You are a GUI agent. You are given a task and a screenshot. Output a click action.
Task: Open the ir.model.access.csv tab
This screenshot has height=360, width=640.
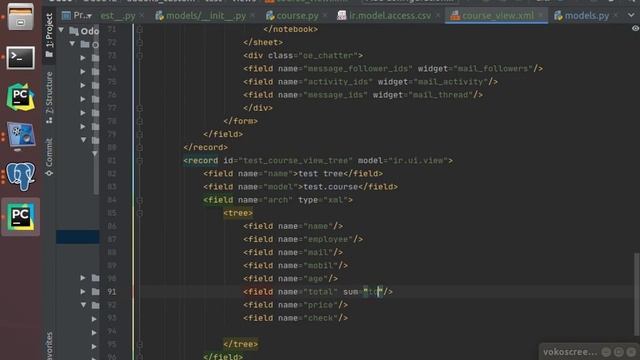[390, 16]
